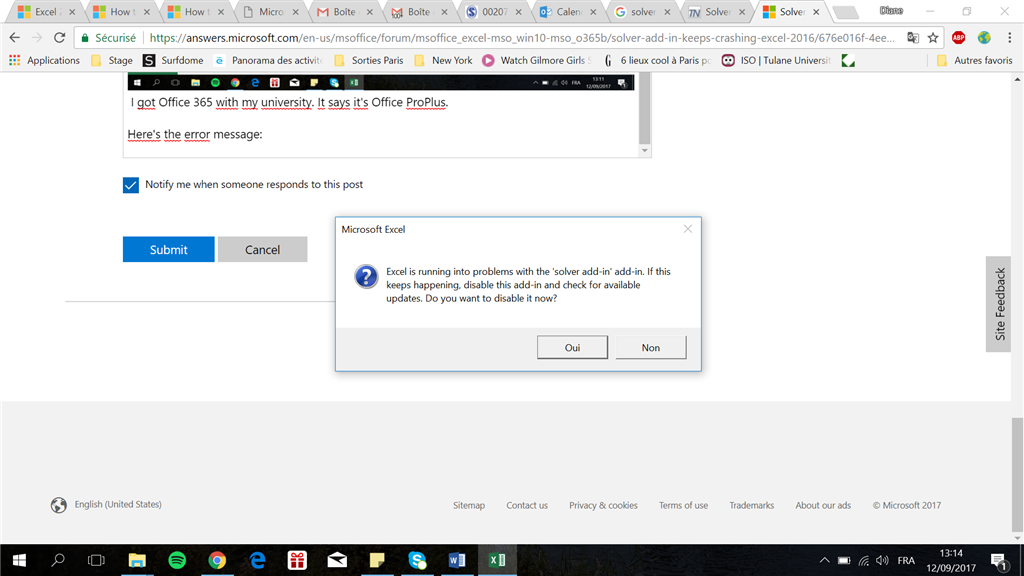This screenshot has width=1024, height=576.
Task: Open the Contact us footer link
Action: pos(527,505)
